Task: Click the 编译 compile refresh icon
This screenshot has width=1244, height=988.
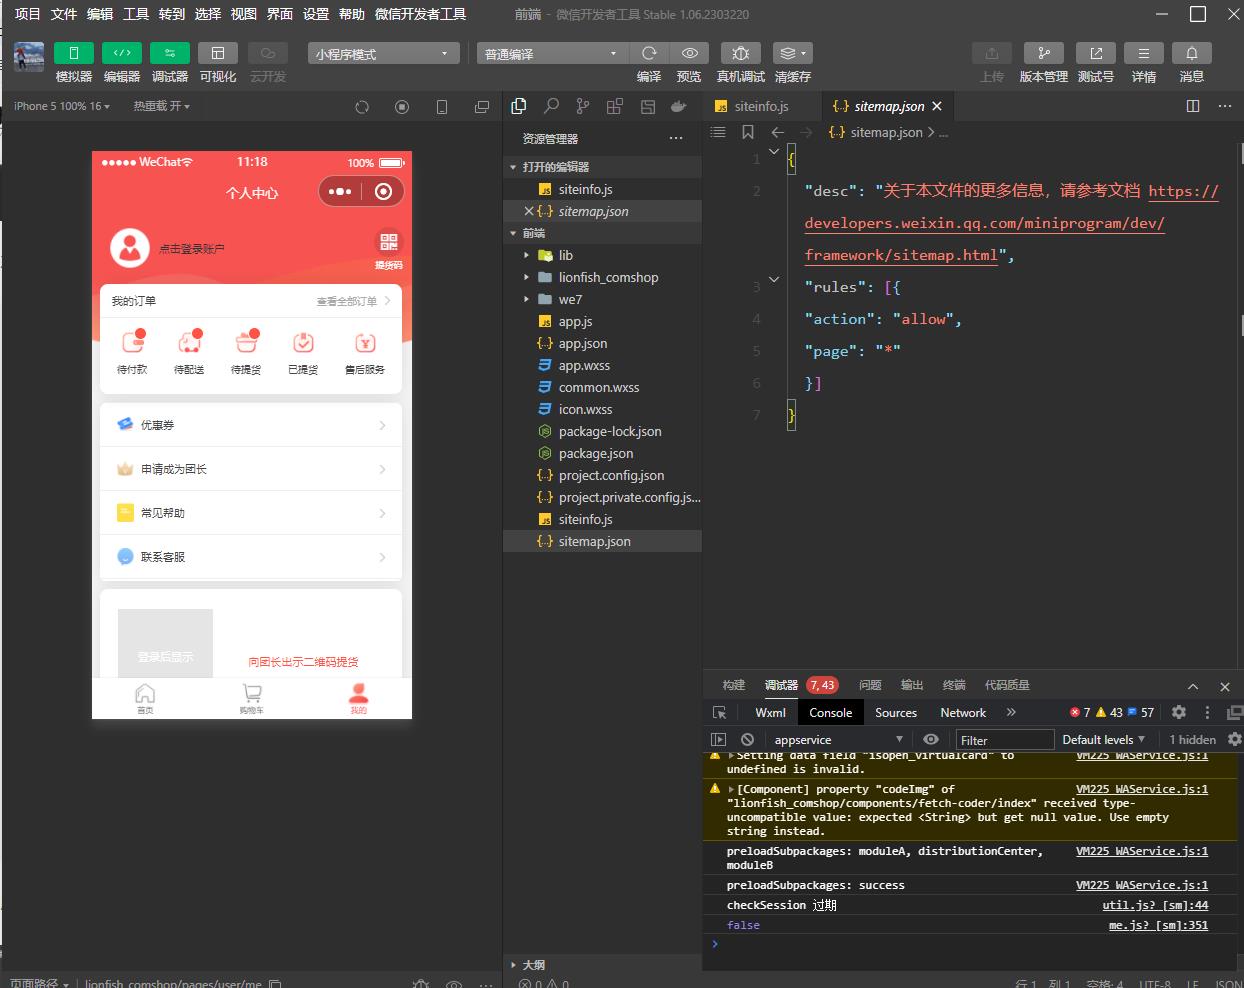Action: (649, 53)
